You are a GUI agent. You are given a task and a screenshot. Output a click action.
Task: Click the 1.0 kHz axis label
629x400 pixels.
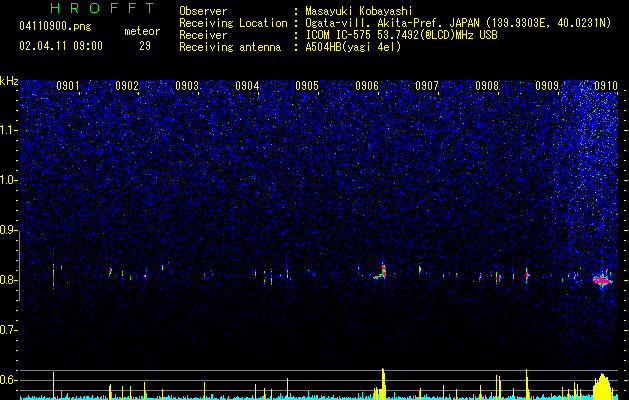[x=9, y=181]
